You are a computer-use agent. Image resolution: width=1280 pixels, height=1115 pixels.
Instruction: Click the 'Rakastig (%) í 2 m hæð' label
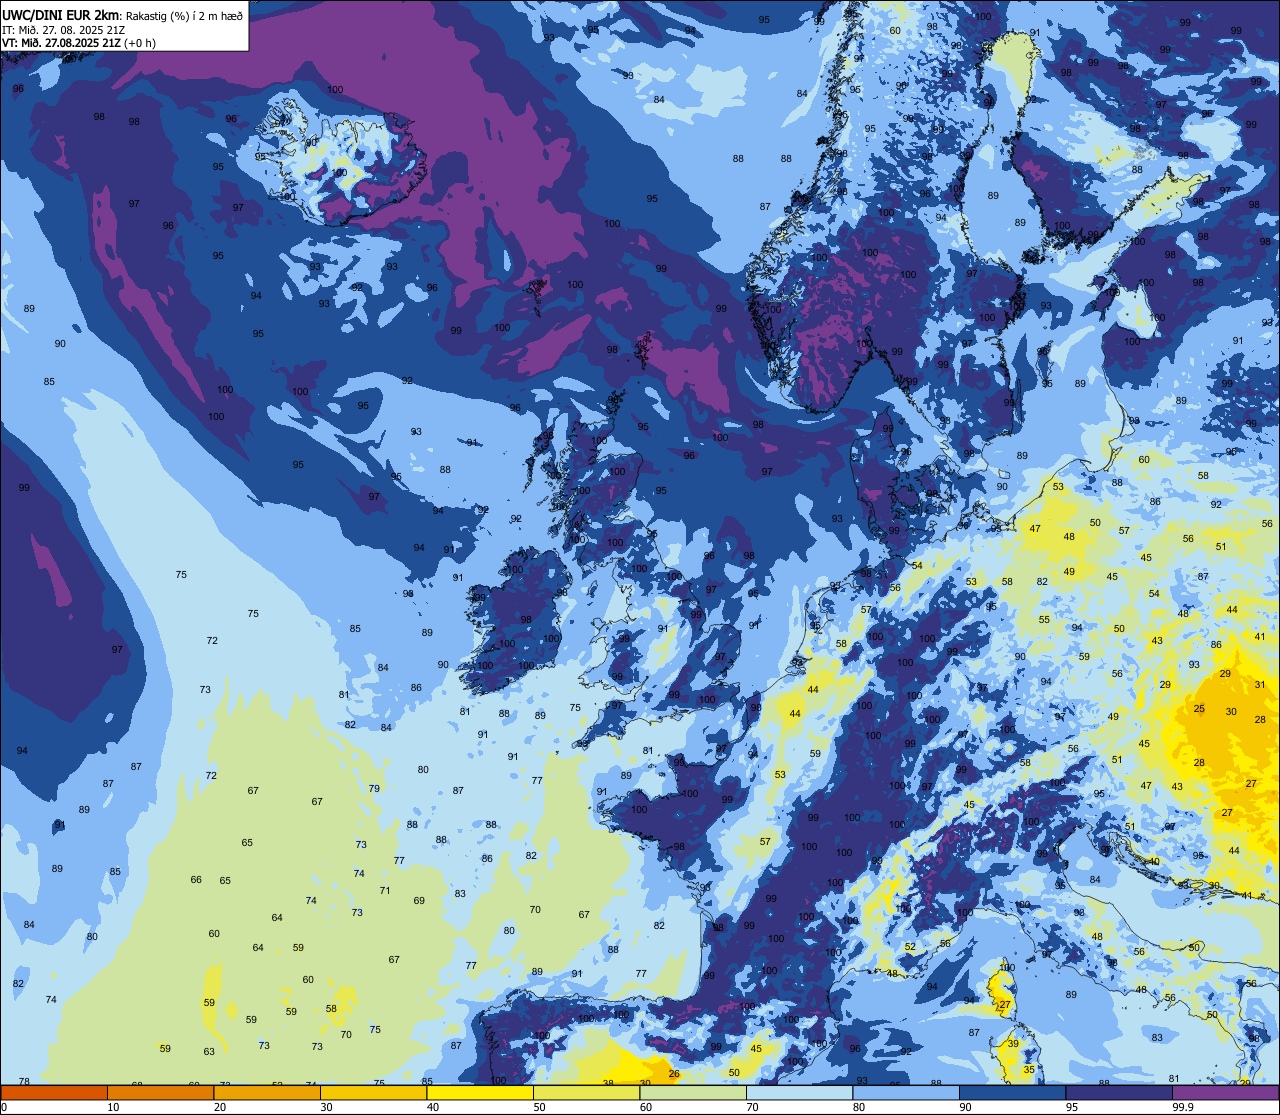click(x=184, y=16)
